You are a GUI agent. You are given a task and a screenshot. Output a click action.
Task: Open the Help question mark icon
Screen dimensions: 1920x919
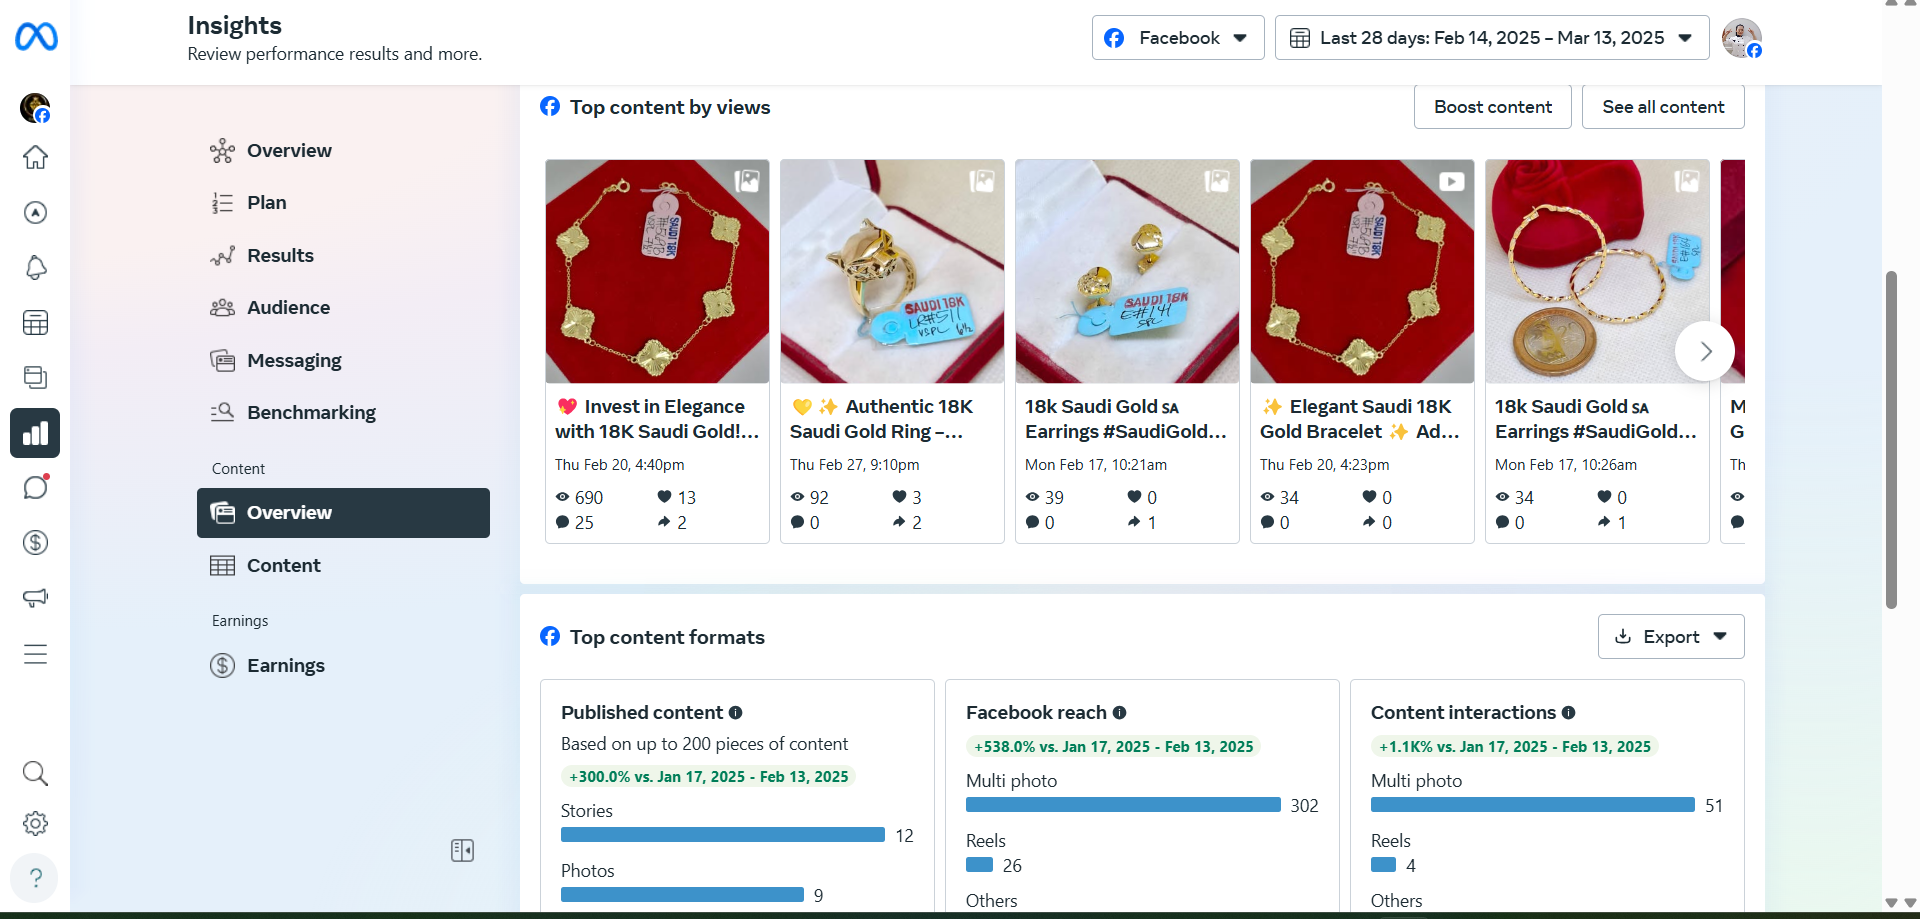point(35,878)
